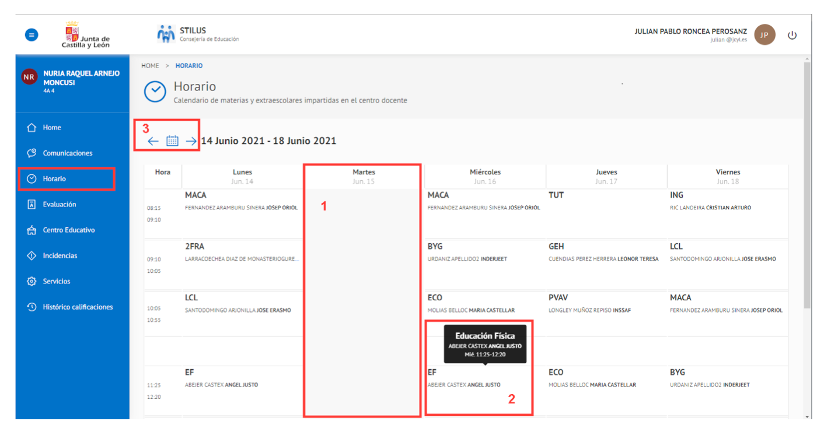
Task: Open Incidencias in the sidebar
Action: point(59,255)
